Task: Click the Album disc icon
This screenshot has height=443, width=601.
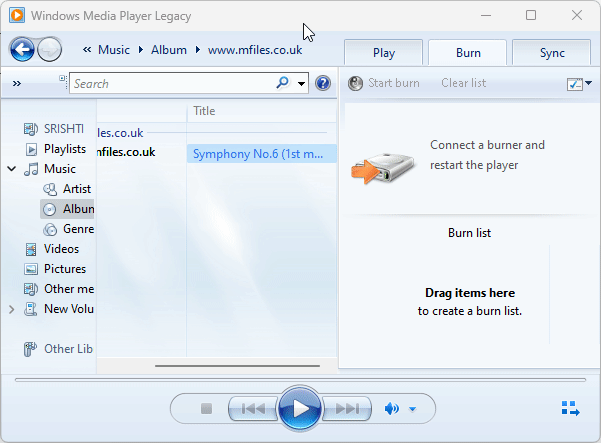Action: tap(49, 209)
